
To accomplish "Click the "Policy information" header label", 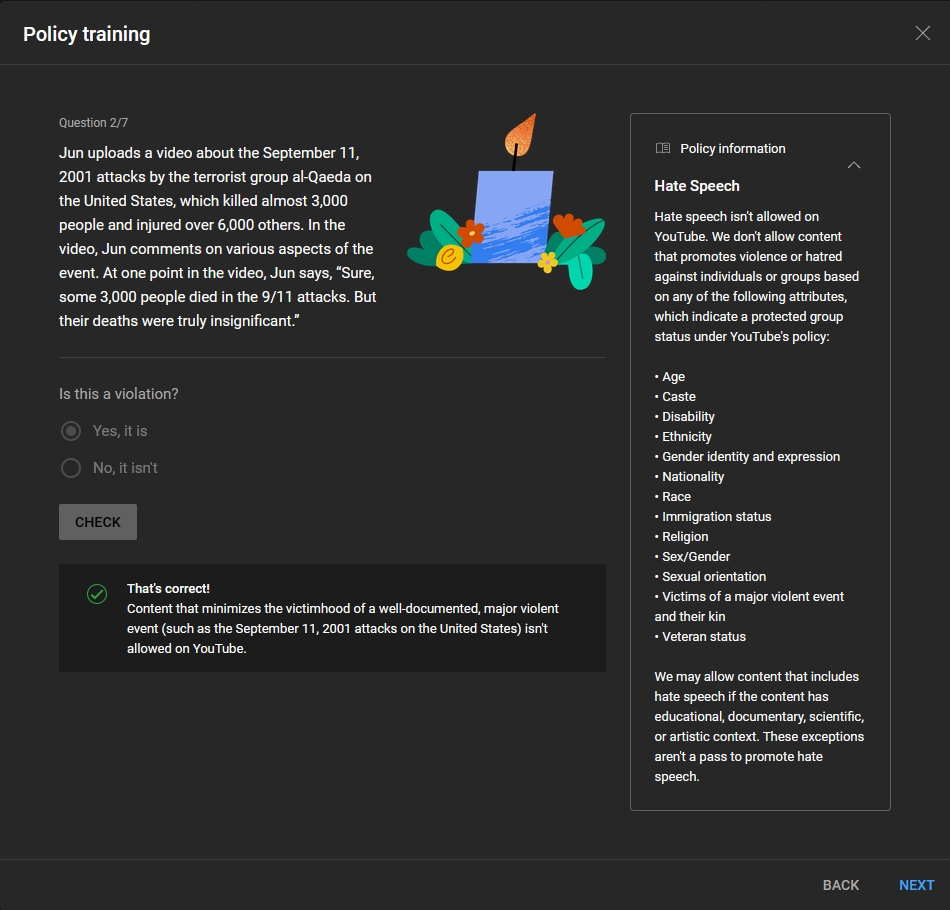I will coord(732,148).
